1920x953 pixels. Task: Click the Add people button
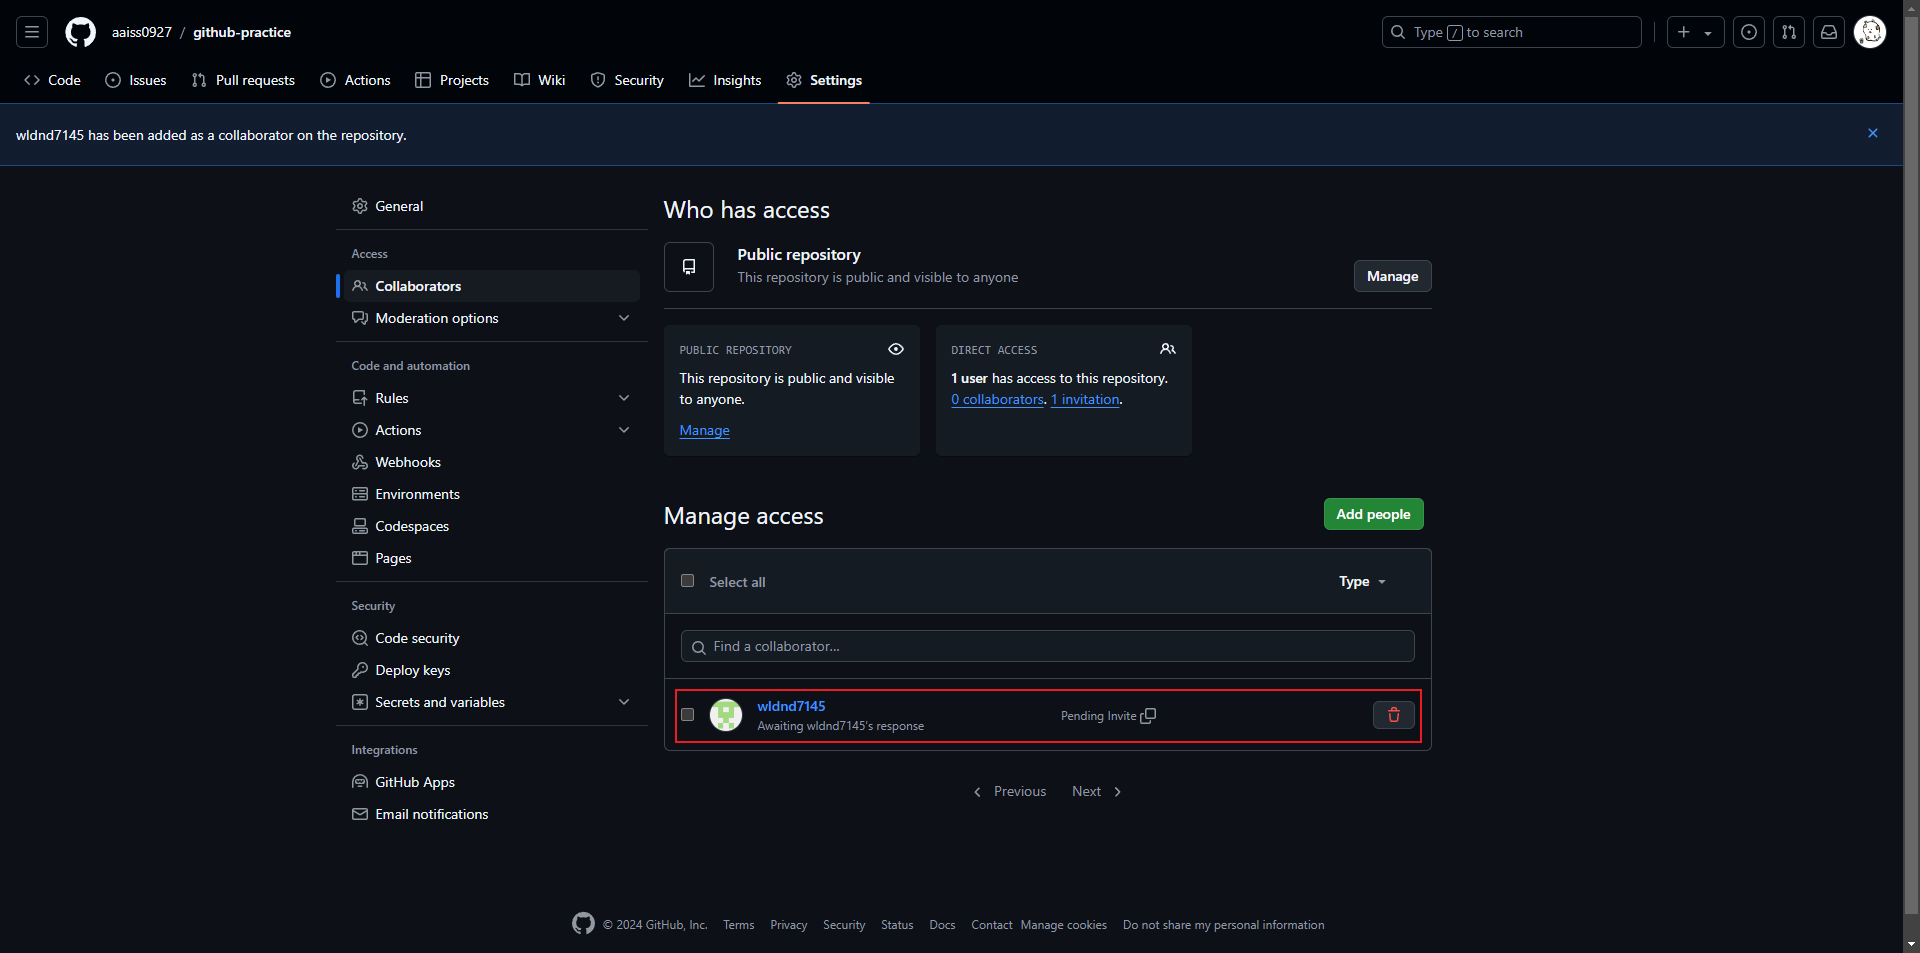coord(1373,514)
